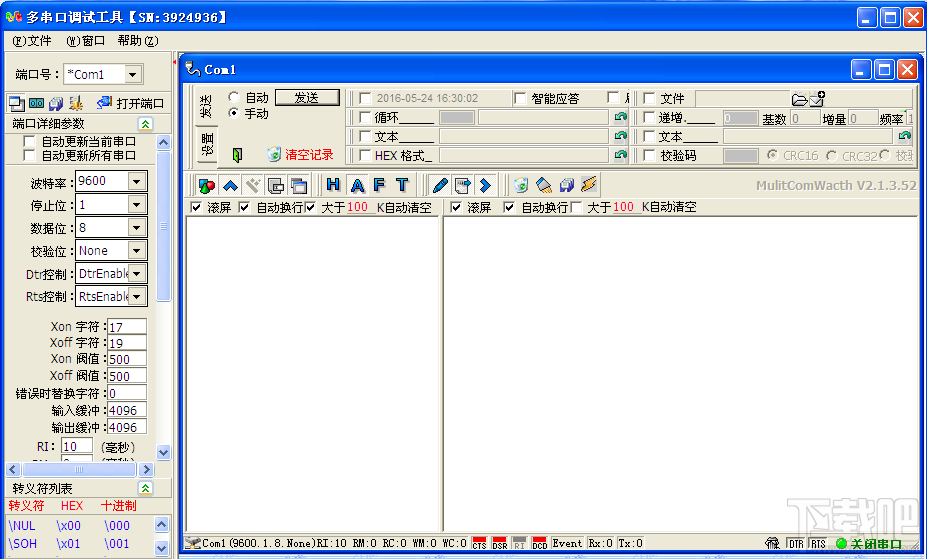The width and height of the screenshot is (927, 559).
Task: Click the letter A ASCII display icon
Action: click(x=357, y=185)
